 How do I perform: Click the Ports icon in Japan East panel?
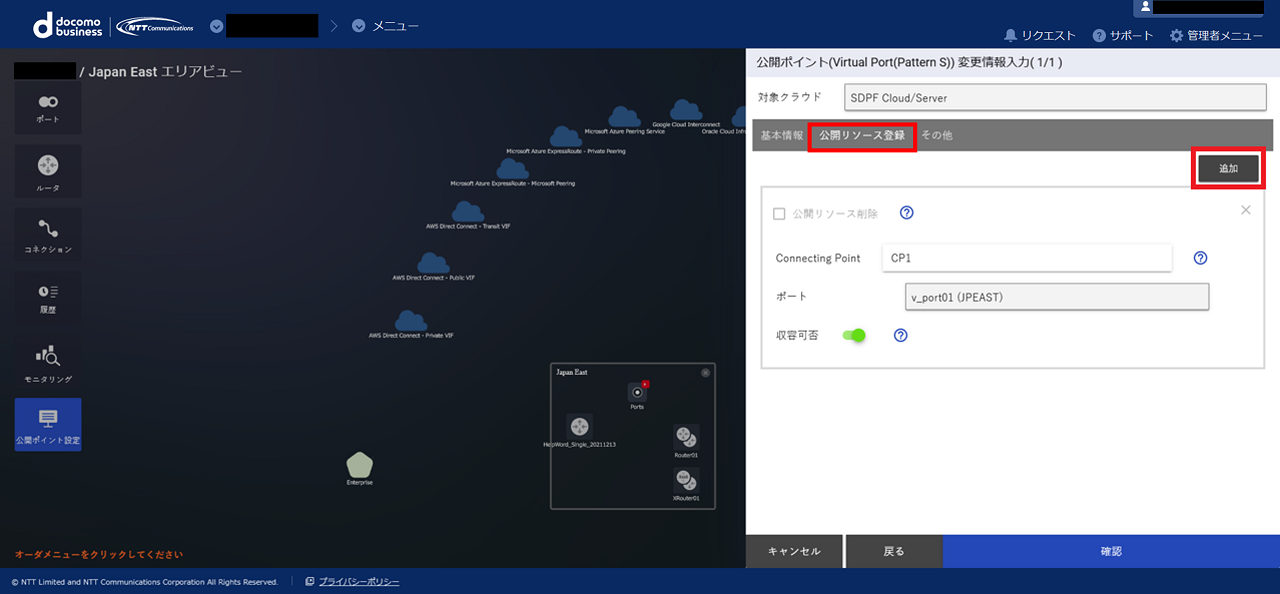(637, 391)
